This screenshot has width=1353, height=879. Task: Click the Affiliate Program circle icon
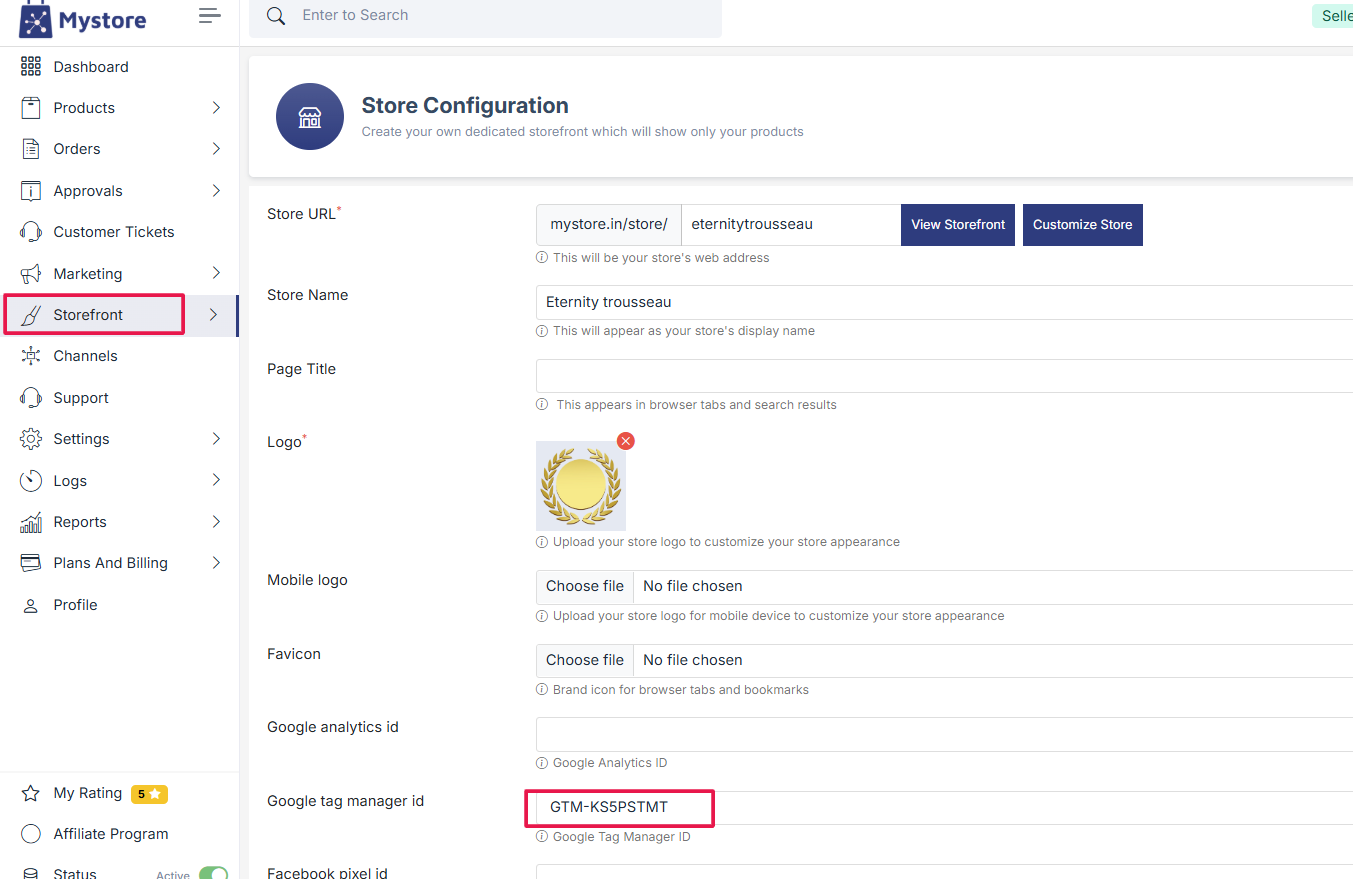point(31,834)
